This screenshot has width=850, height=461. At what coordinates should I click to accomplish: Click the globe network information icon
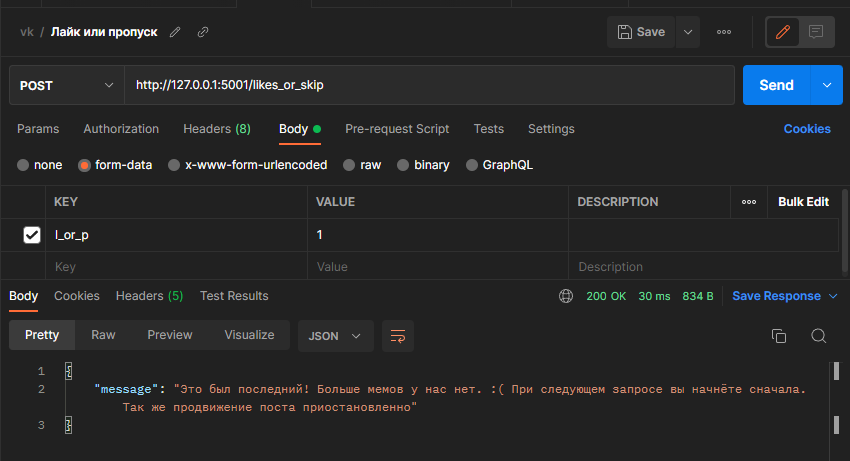(566, 296)
